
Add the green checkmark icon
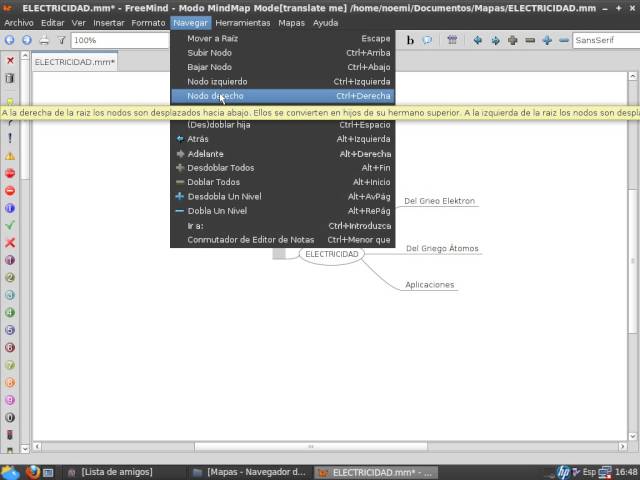click(10, 225)
